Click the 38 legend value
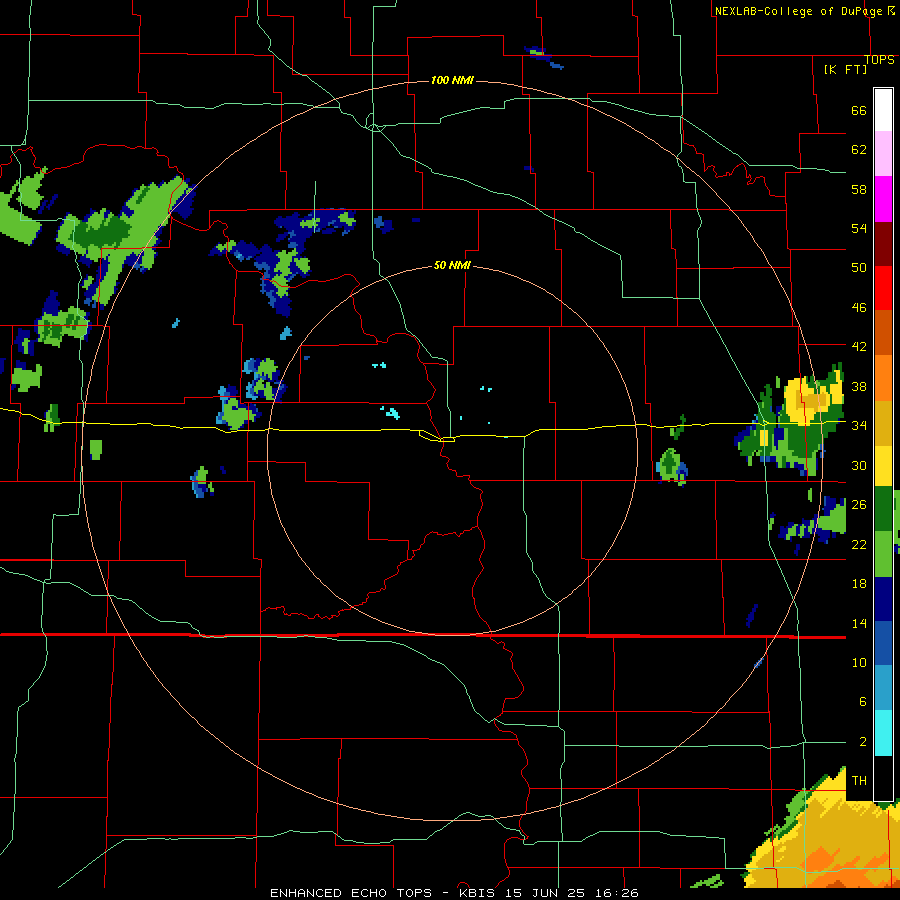Screen dimensions: 900x900 pos(859,386)
